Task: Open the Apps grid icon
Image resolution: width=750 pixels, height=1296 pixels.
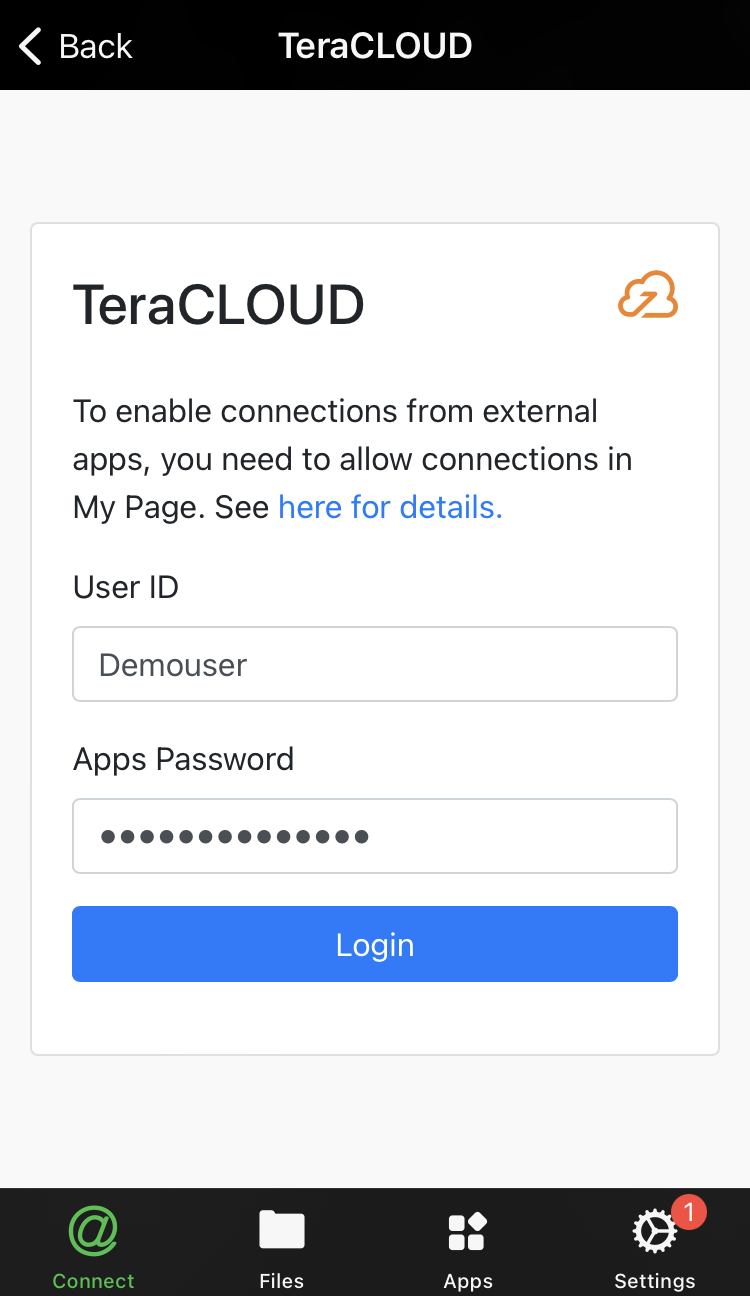Action: pyautogui.click(x=468, y=1231)
